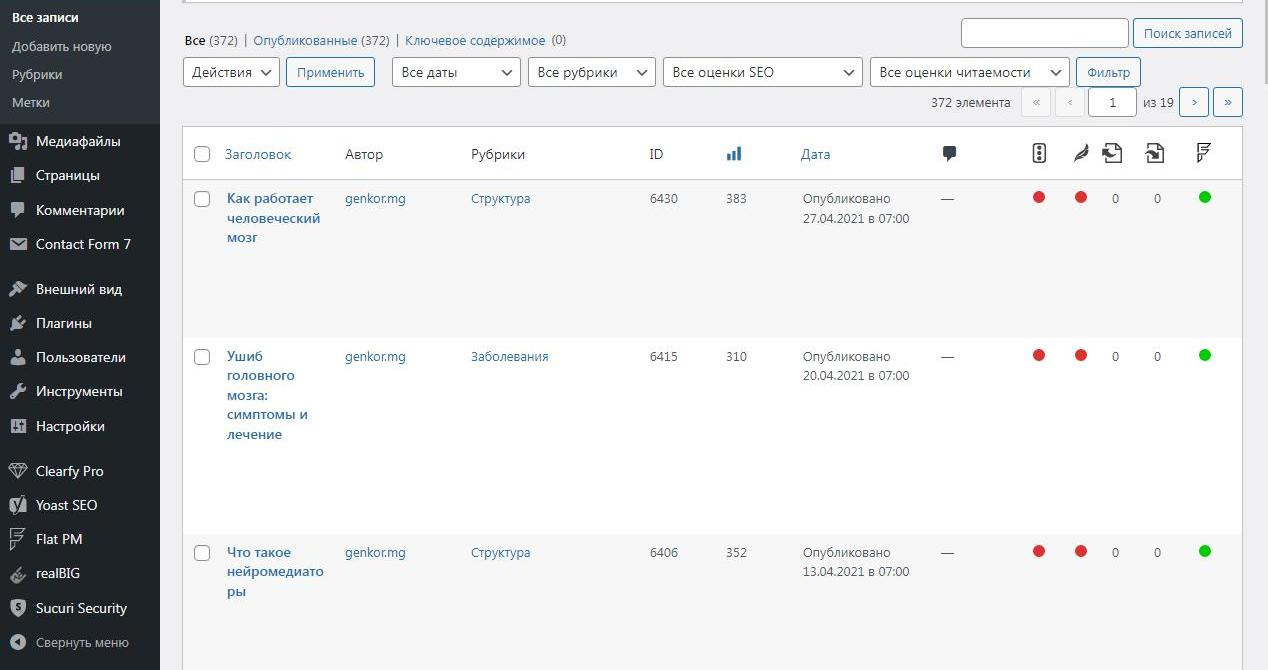
Task: Click incoming internal links column icon
Action: click(1155, 153)
